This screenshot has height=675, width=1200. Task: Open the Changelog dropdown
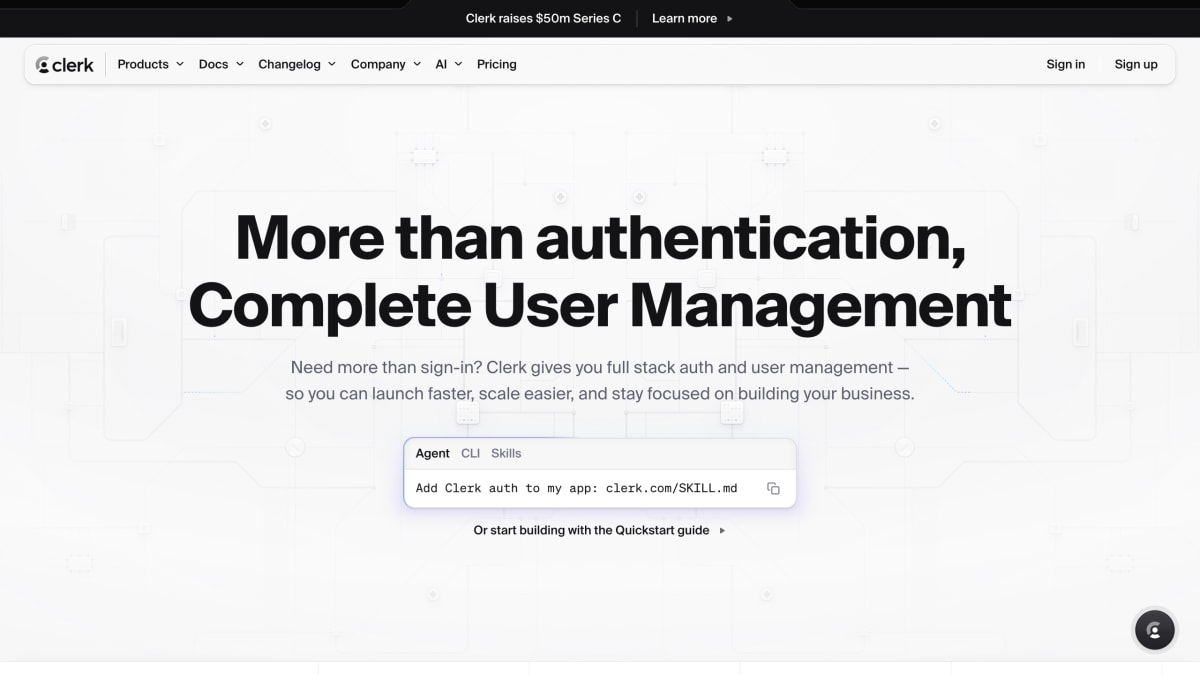297,64
